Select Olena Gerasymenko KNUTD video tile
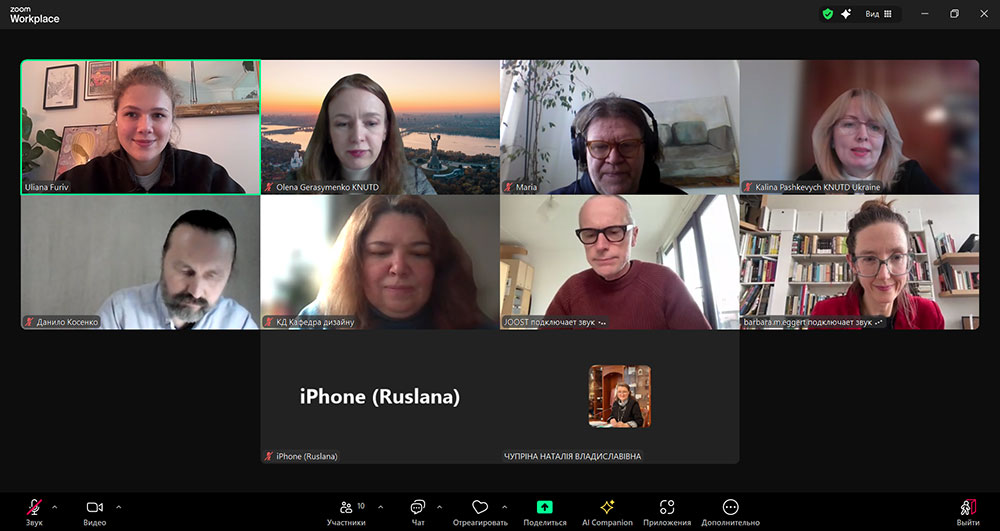 [380, 127]
